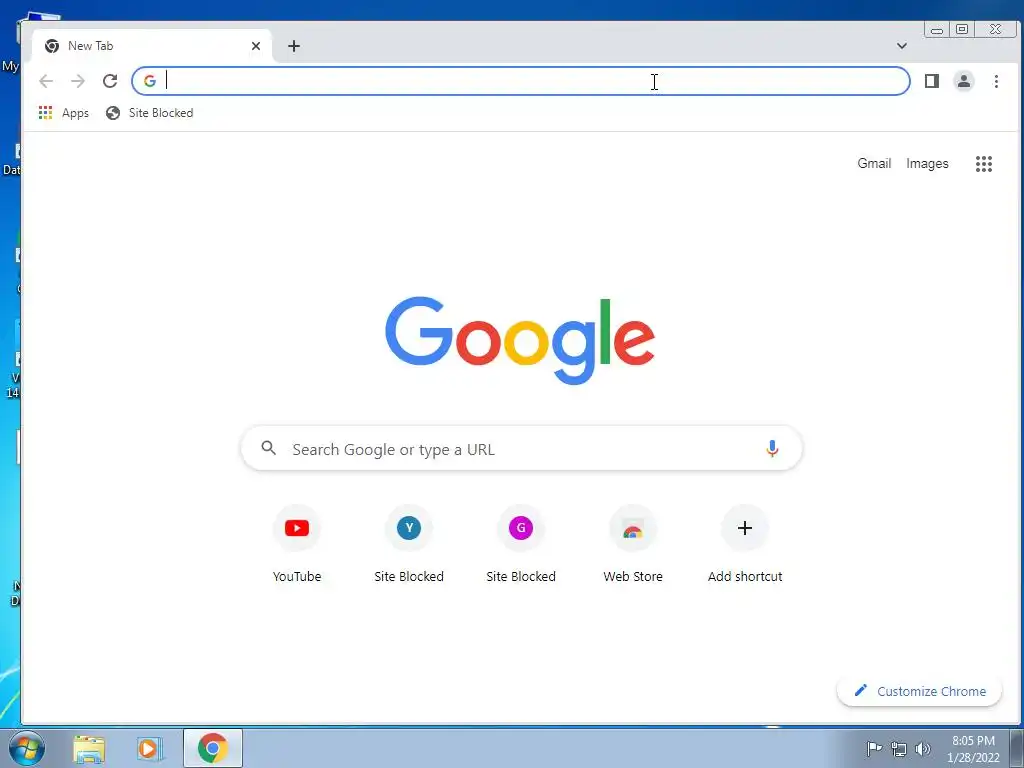Open the Chrome three-dot menu
Image resolution: width=1024 pixels, height=768 pixels.
coord(996,81)
